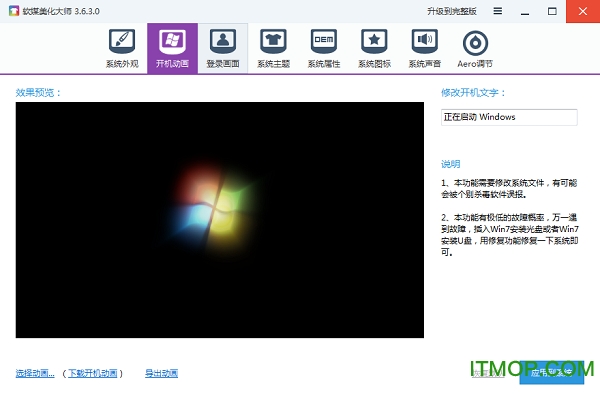This screenshot has width=600, height=394.
Task: Open the Aero调节 adjustment section
Action: 475,48
